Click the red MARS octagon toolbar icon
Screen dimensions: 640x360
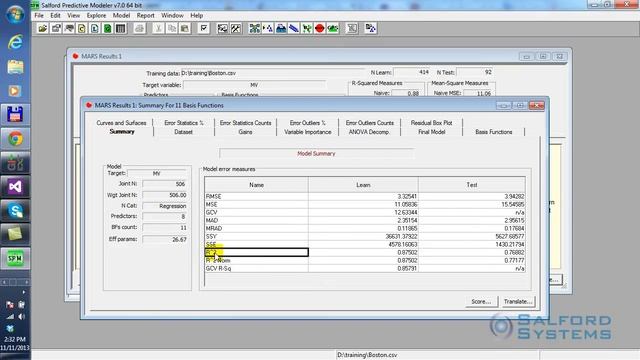pyautogui.click(x=320, y=28)
